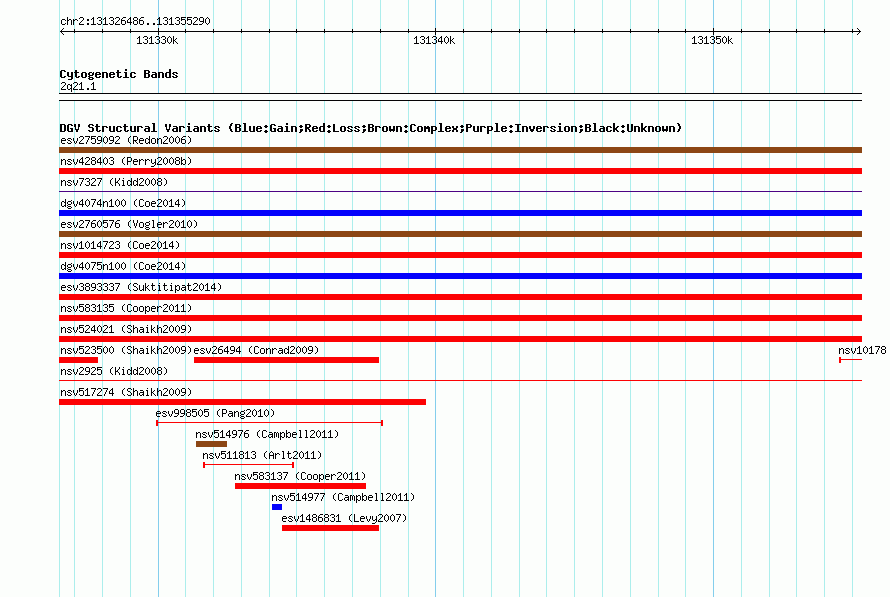Click the nsv517274 (Shaikh2009) red bar
This screenshot has width=890, height=597.
[242, 402]
